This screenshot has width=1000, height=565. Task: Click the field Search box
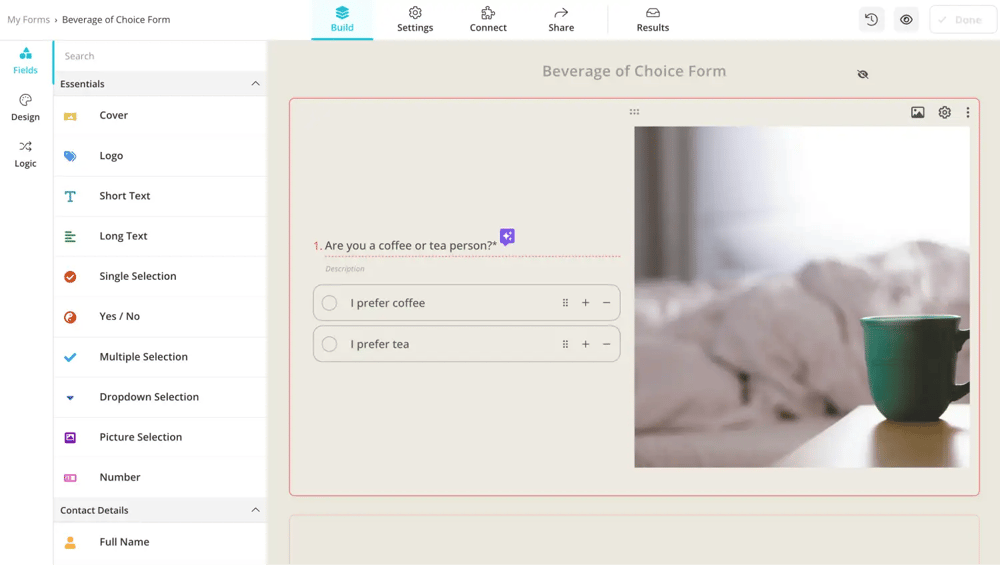pos(160,56)
